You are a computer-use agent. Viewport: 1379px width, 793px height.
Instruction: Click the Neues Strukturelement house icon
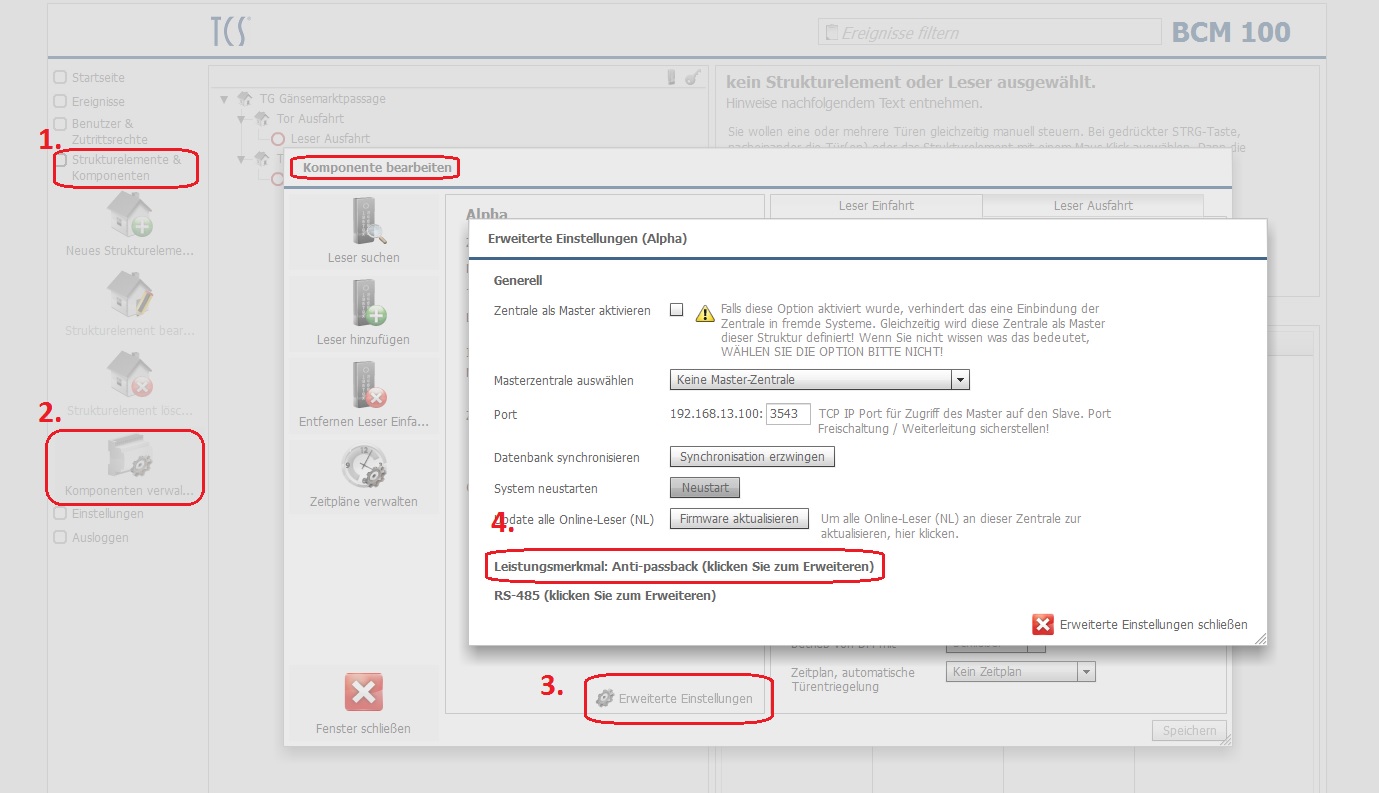click(129, 214)
